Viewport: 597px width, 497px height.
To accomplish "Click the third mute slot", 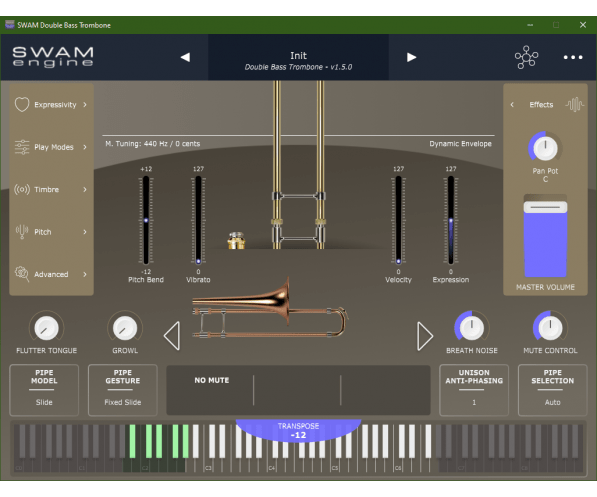I will click(385, 390).
